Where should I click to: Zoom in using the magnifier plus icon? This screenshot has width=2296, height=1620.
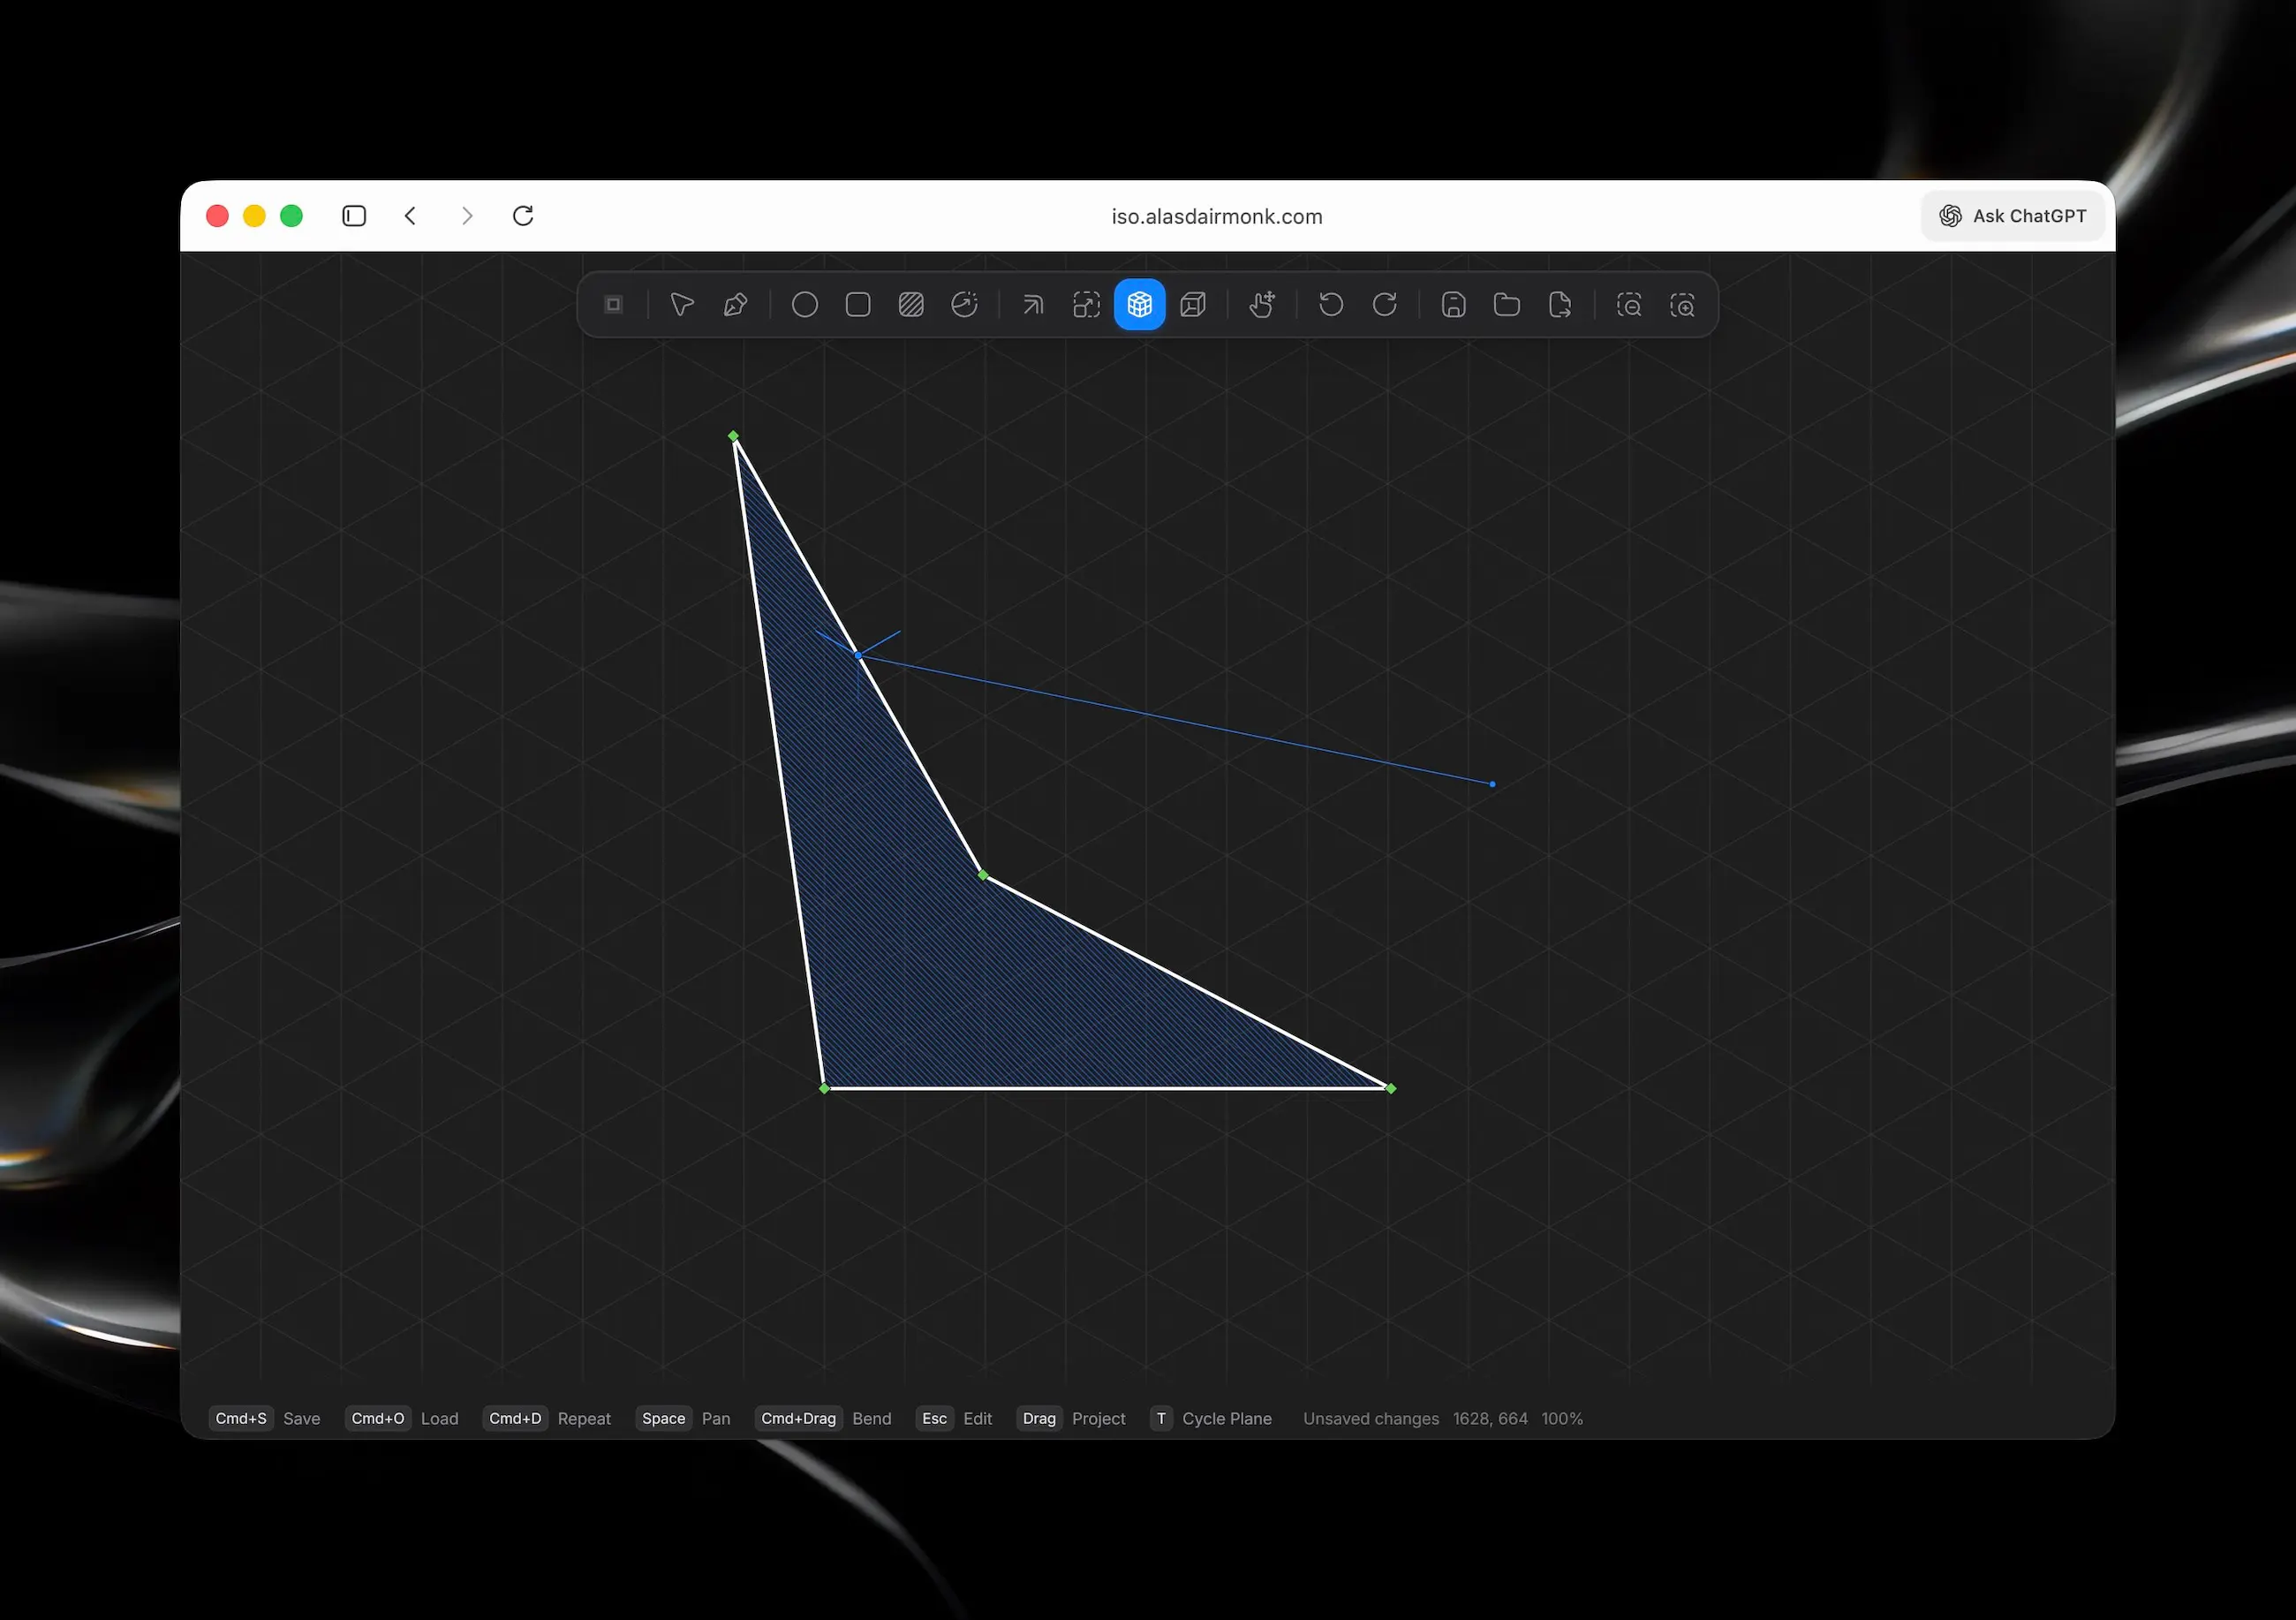1682,304
